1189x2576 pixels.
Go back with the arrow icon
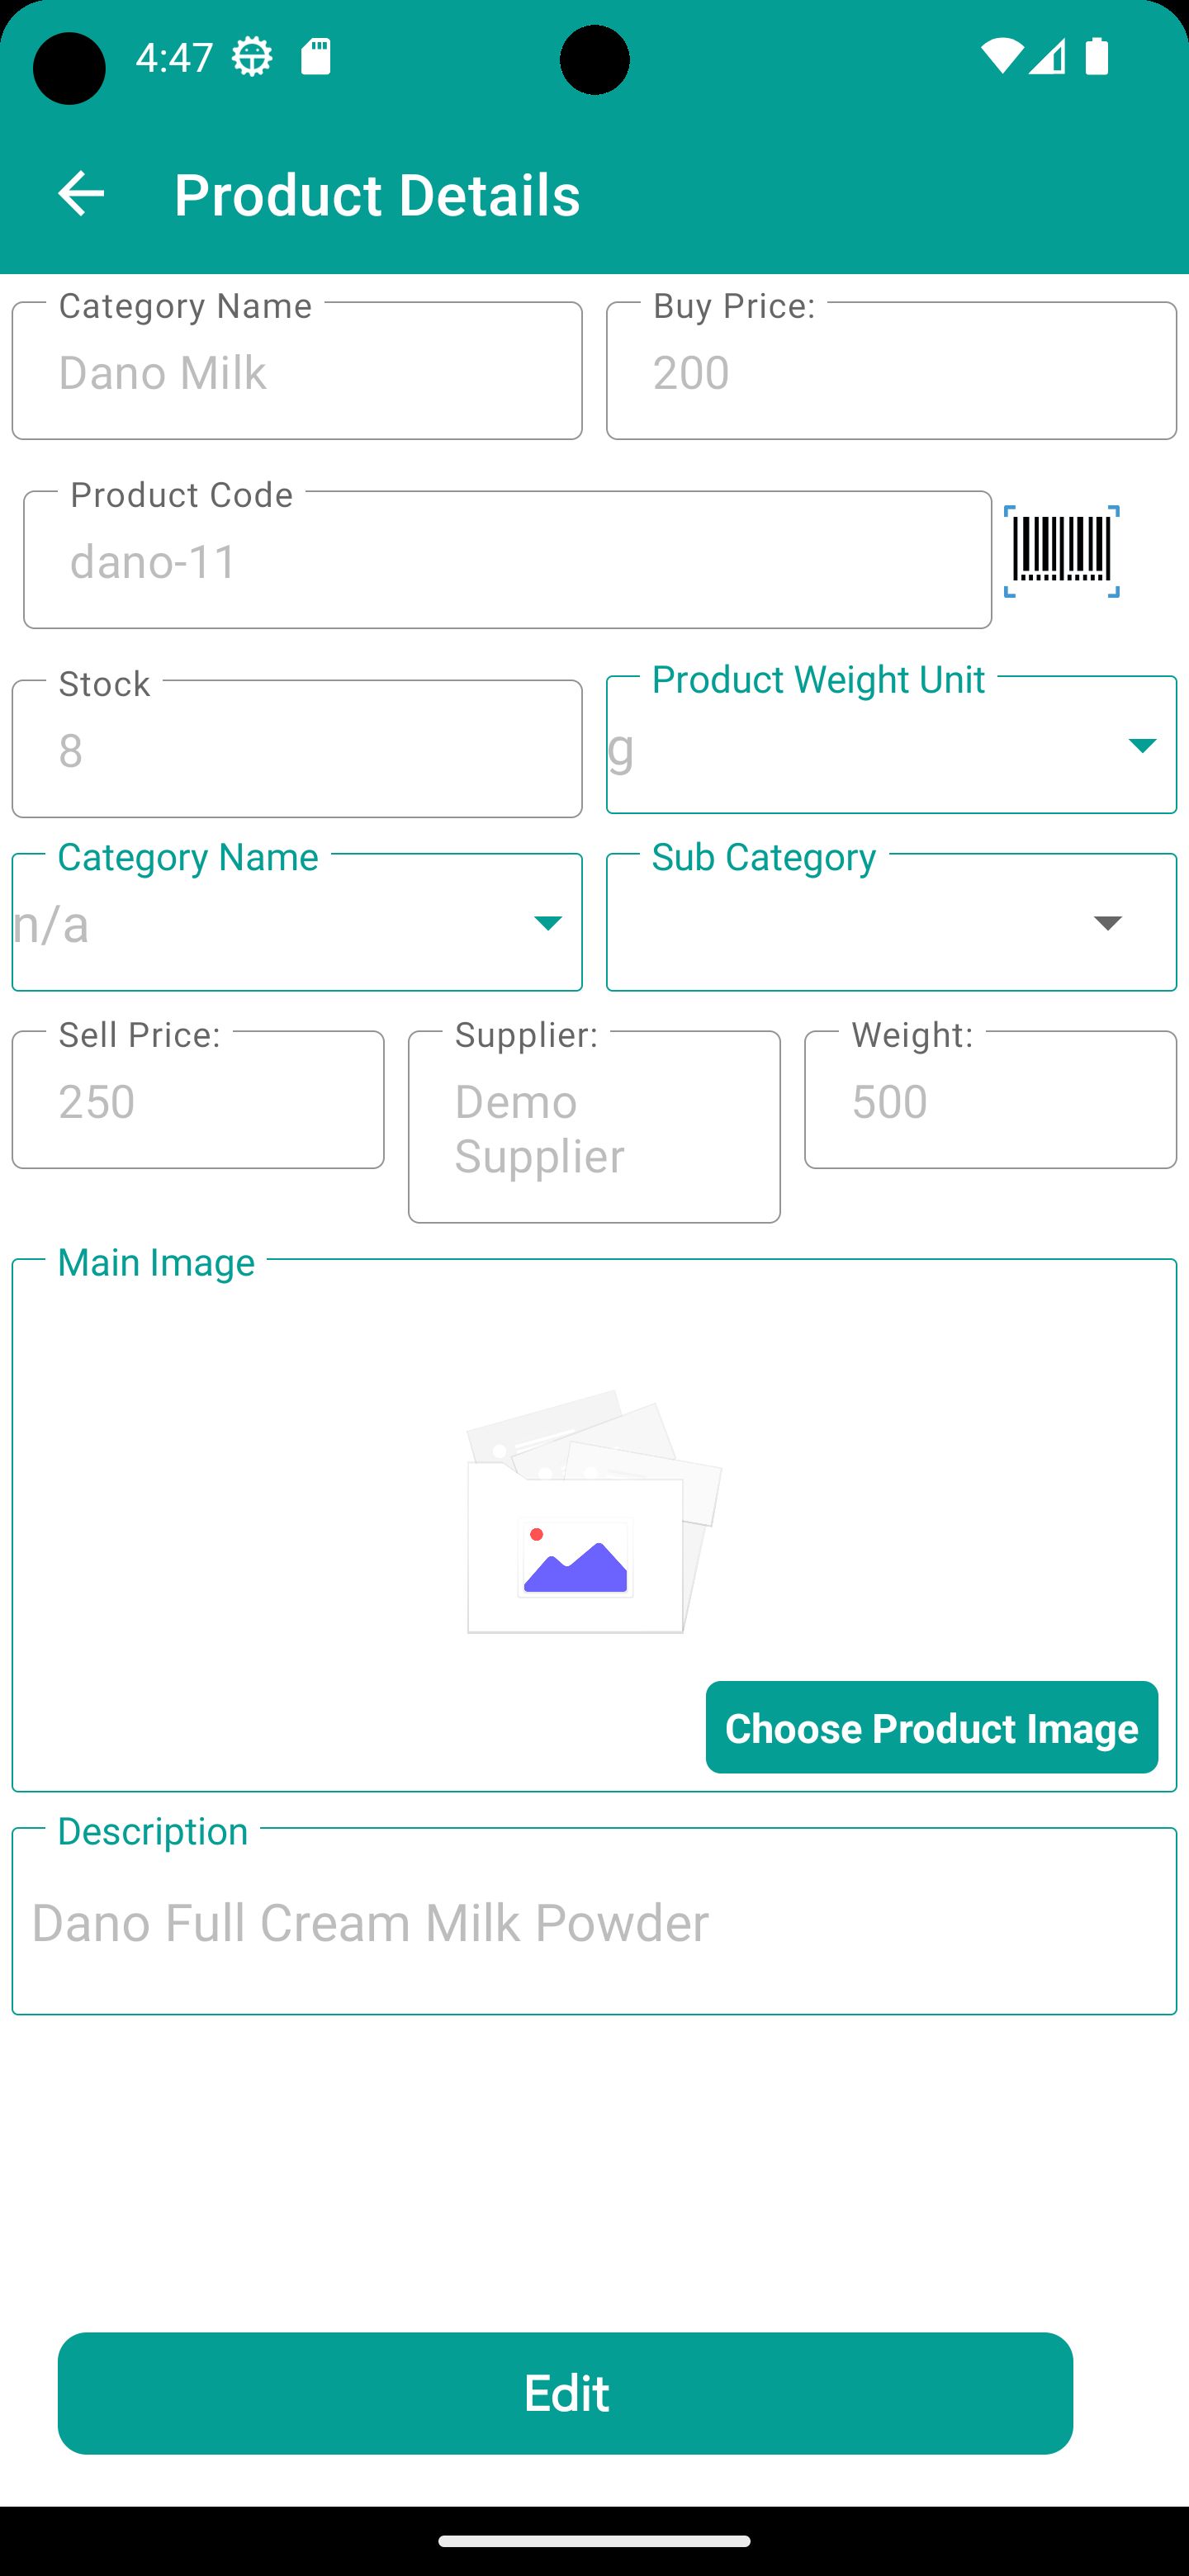81,193
